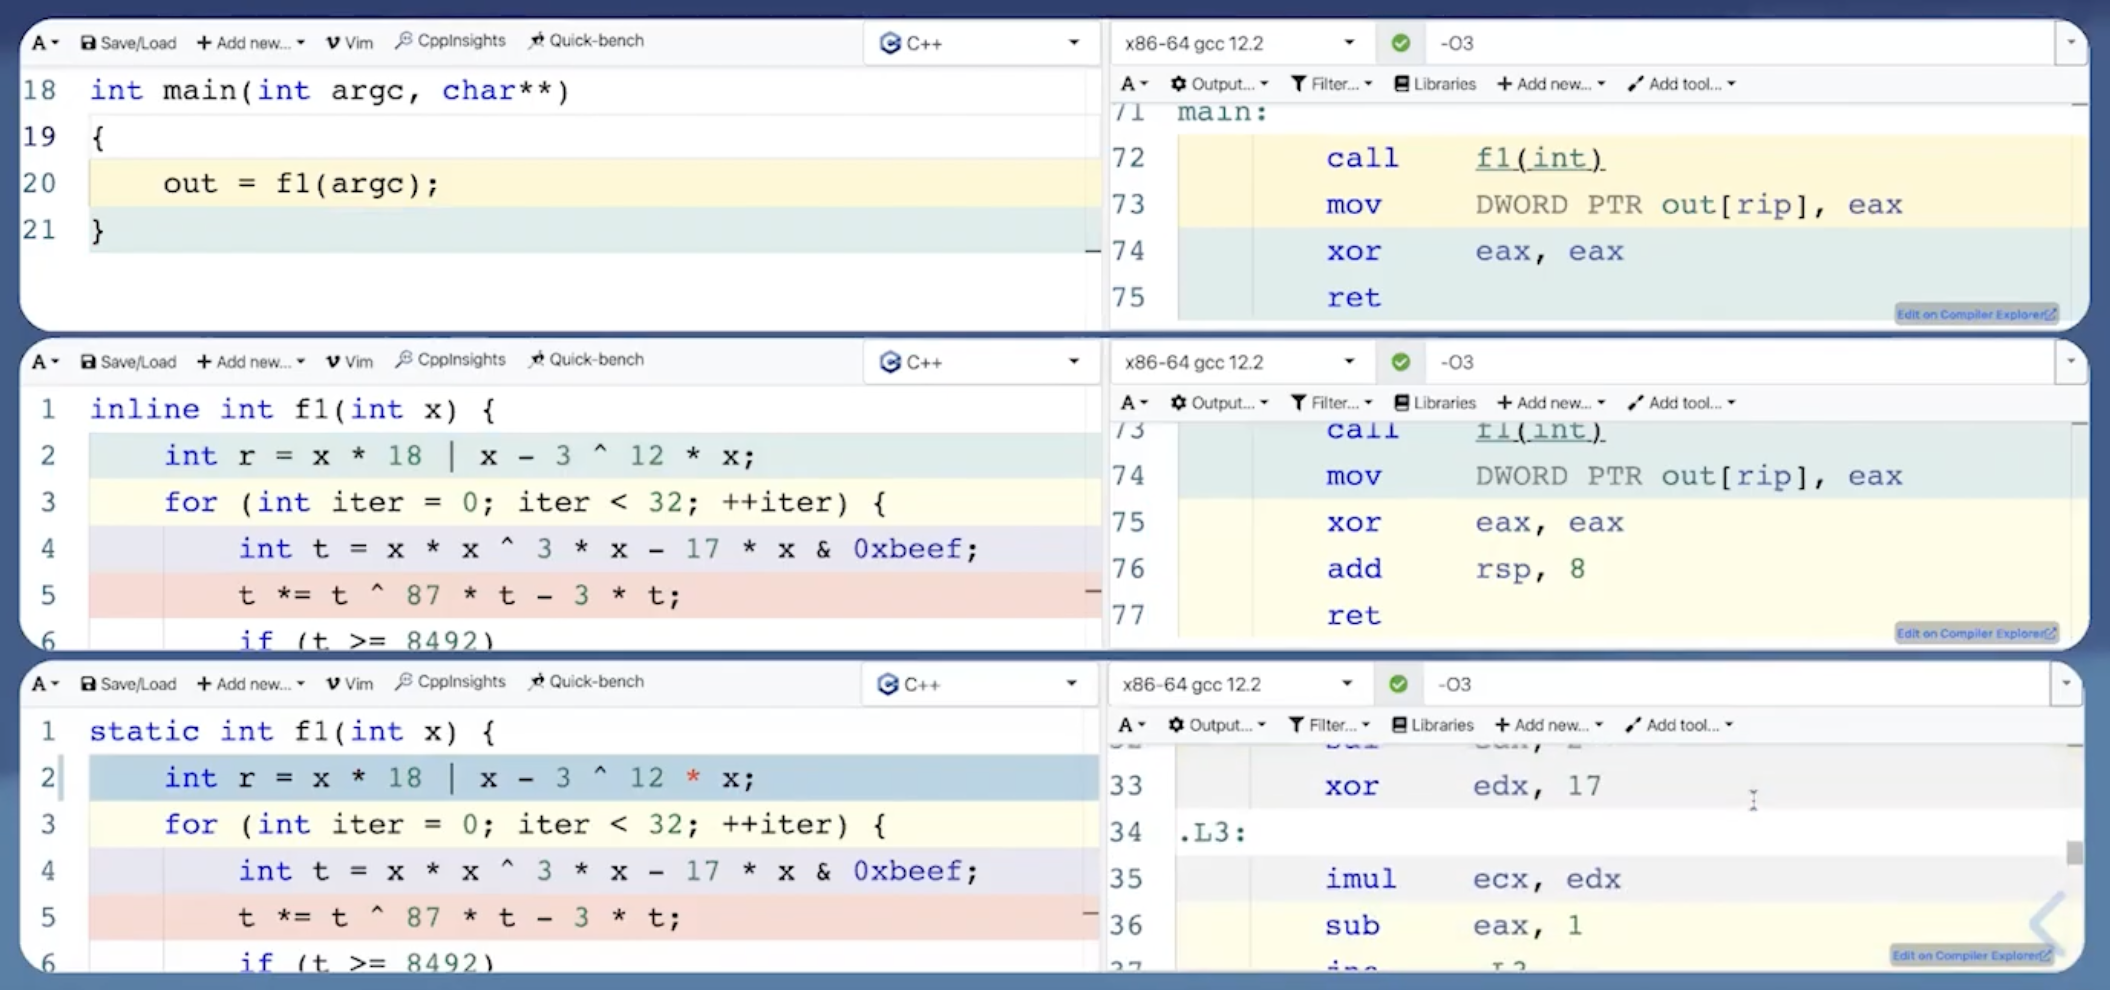The width and height of the screenshot is (2110, 990).
Task: Open the Add new menu in top editor
Action: tap(249, 42)
